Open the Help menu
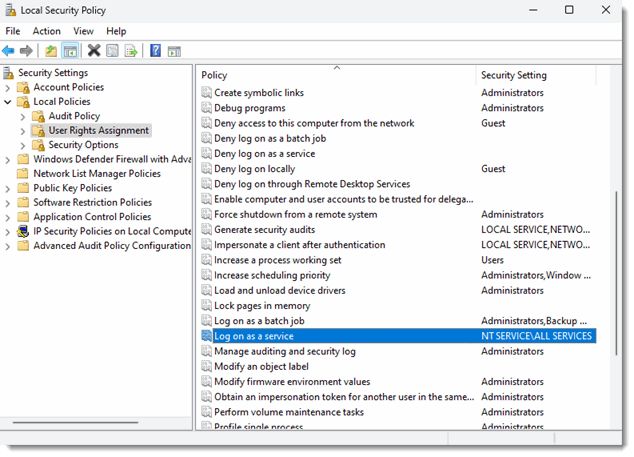This screenshot has height=457, width=634. coord(116,31)
